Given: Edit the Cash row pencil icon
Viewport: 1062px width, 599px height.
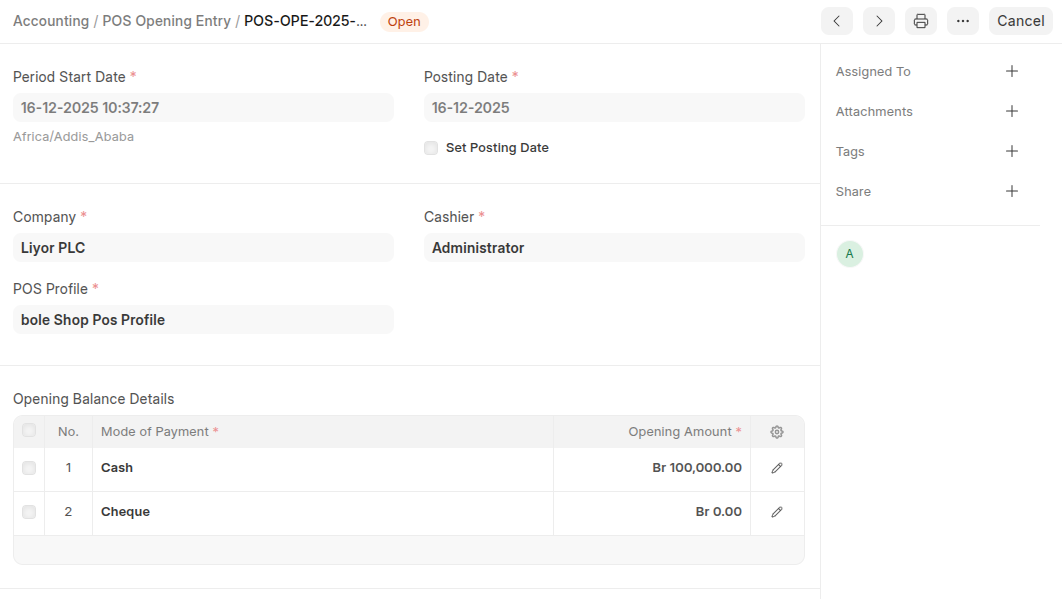Looking at the screenshot, I should pyautogui.click(x=777, y=468).
